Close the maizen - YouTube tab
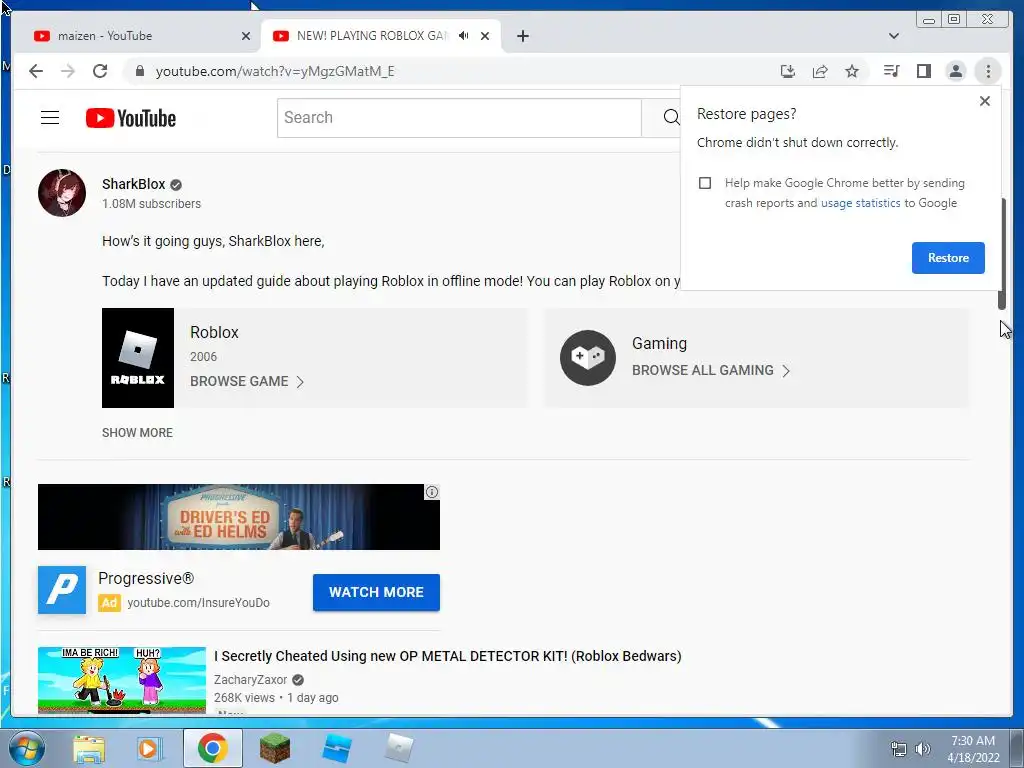1024x768 pixels. click(246, 36)
